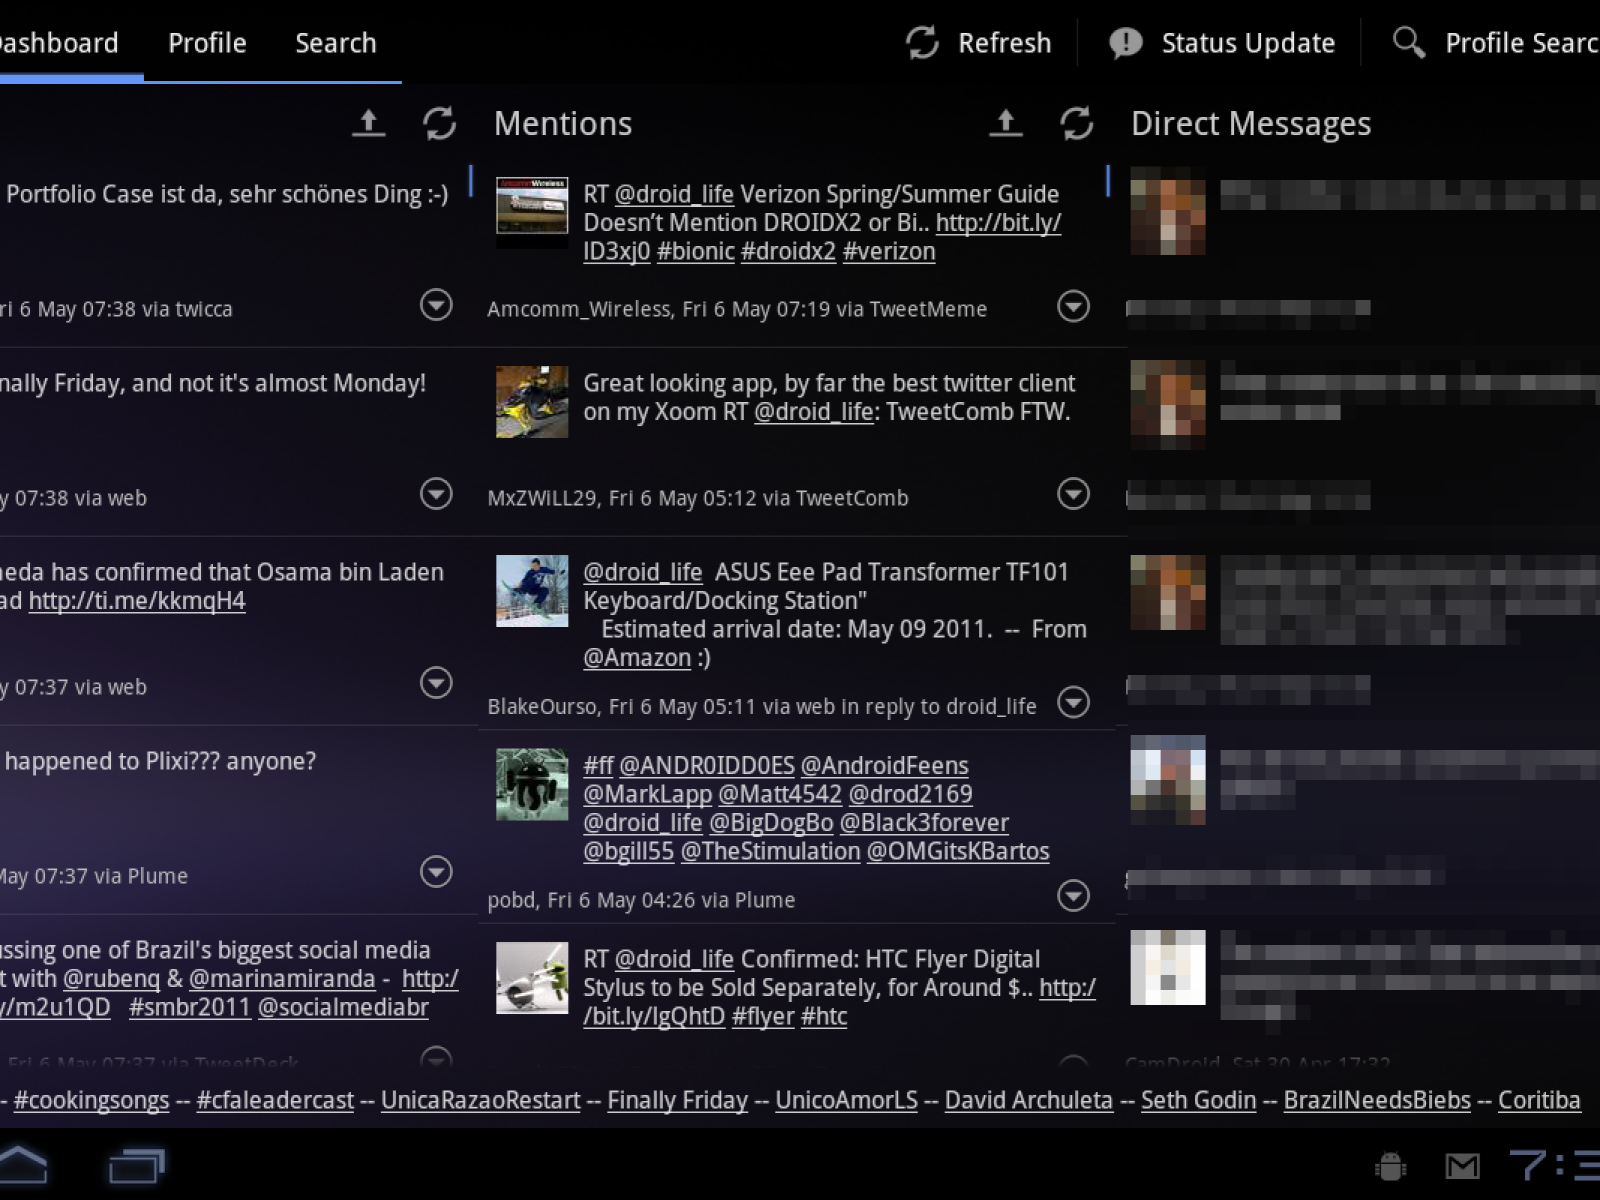Expand options for MxZWiLL29 tweet
Viewport: 1600px width, 1200px height.
tap(1073, 494)
